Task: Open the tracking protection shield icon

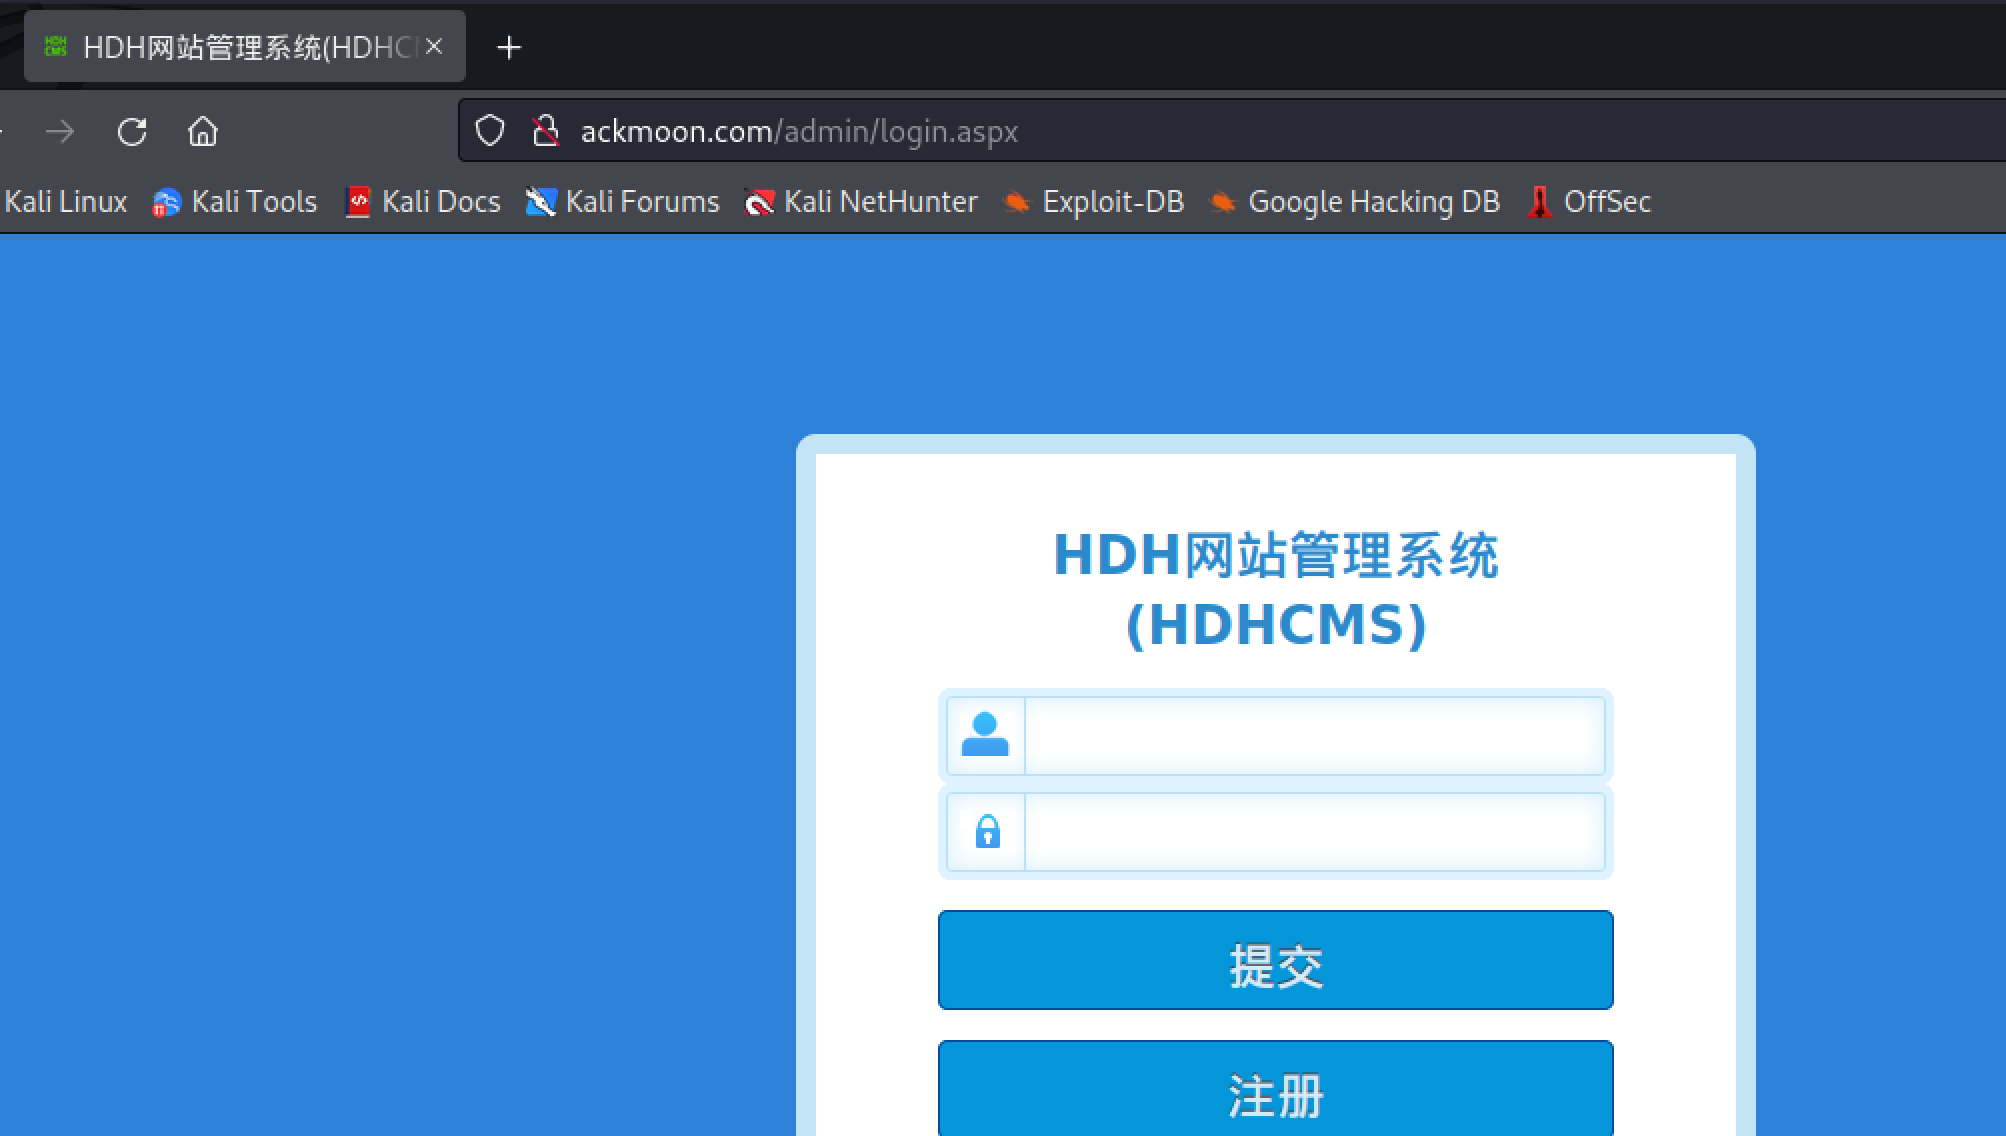Action: (490, 131)
